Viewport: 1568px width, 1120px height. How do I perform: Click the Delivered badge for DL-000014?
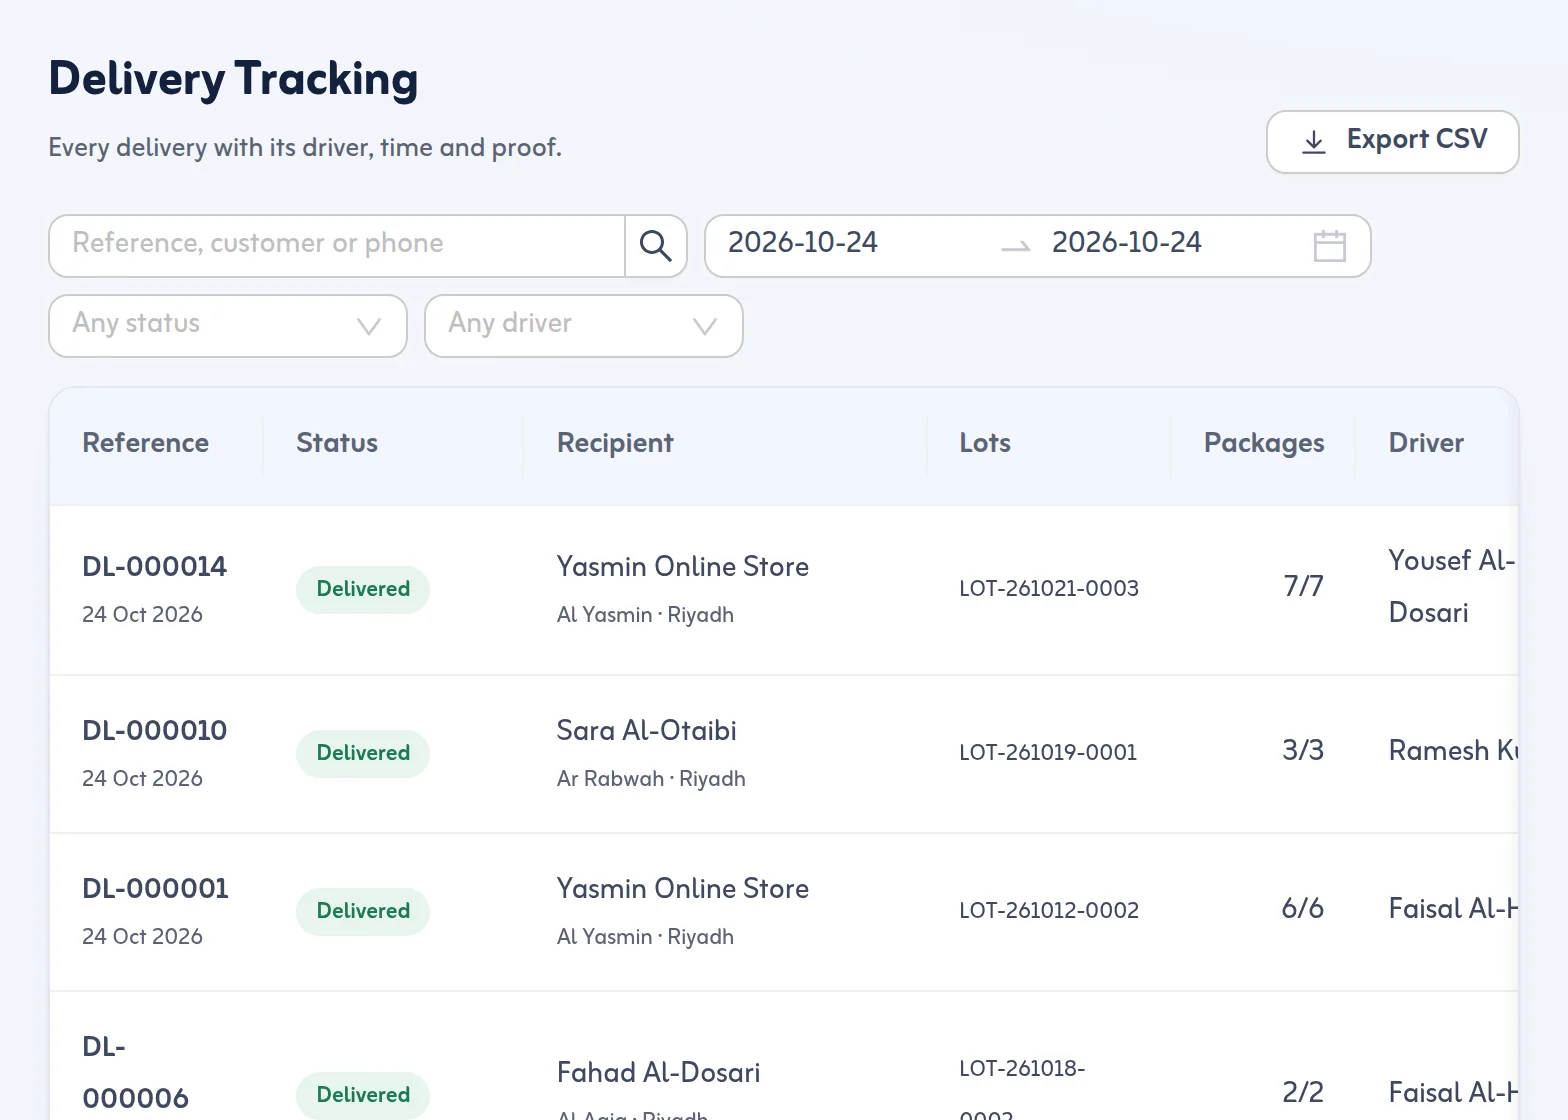point(363,590)
